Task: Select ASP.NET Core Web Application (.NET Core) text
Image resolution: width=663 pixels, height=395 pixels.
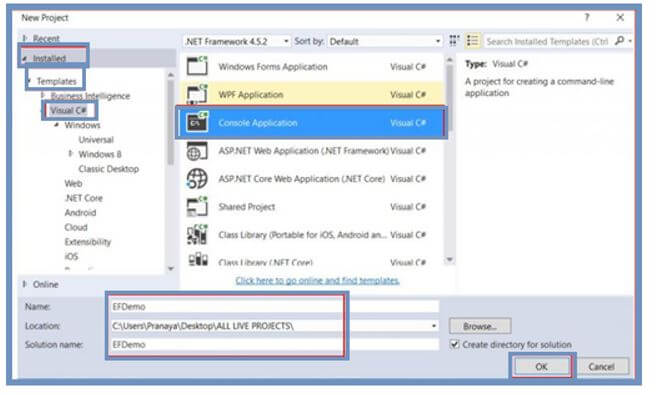Action: pos(302,179)
